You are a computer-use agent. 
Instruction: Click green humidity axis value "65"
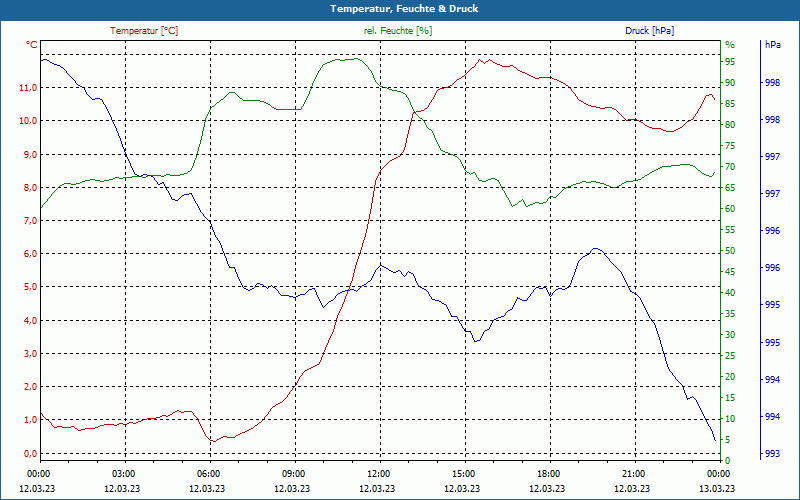(x=730, y=188)
